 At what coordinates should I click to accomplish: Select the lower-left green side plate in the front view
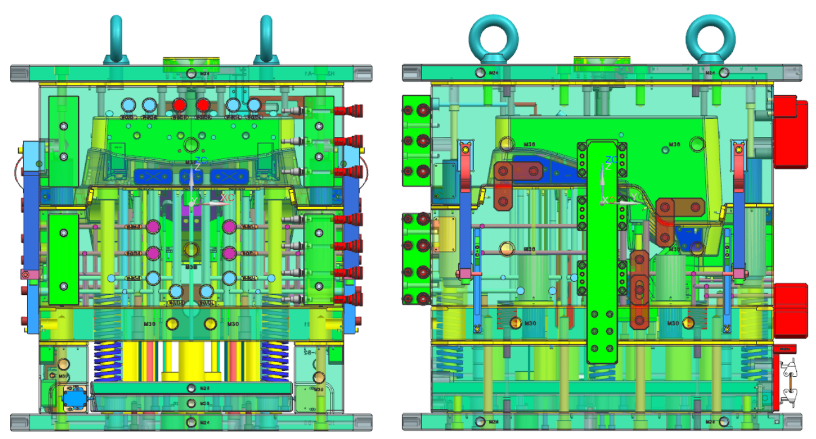tap(63, 259)
